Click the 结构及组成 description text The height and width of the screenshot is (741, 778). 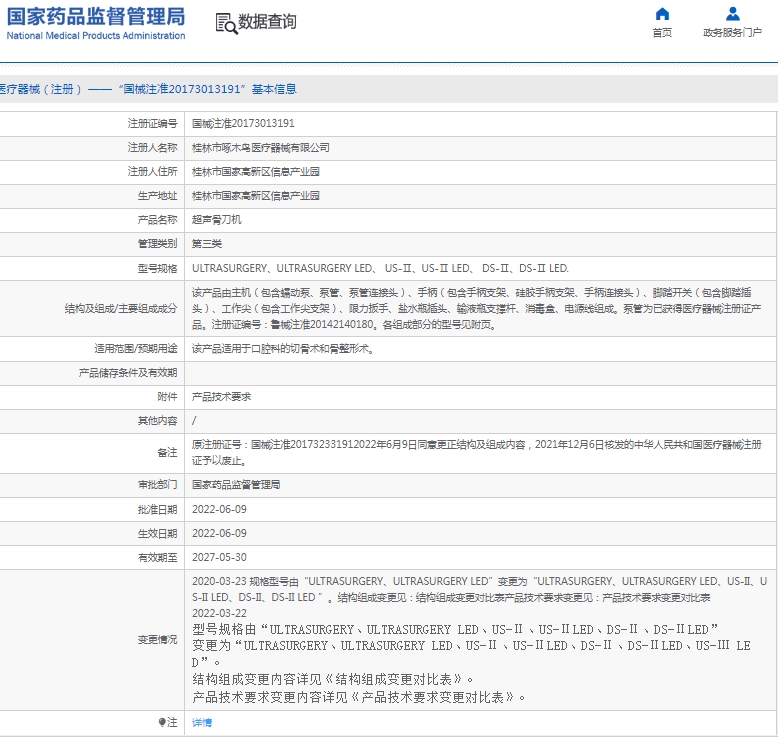476,309
